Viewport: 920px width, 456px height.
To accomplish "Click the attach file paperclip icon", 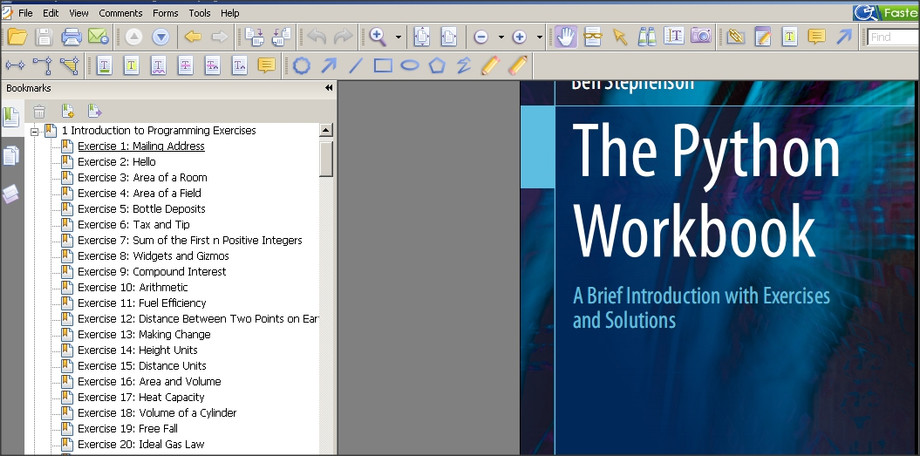I will 735,37.
